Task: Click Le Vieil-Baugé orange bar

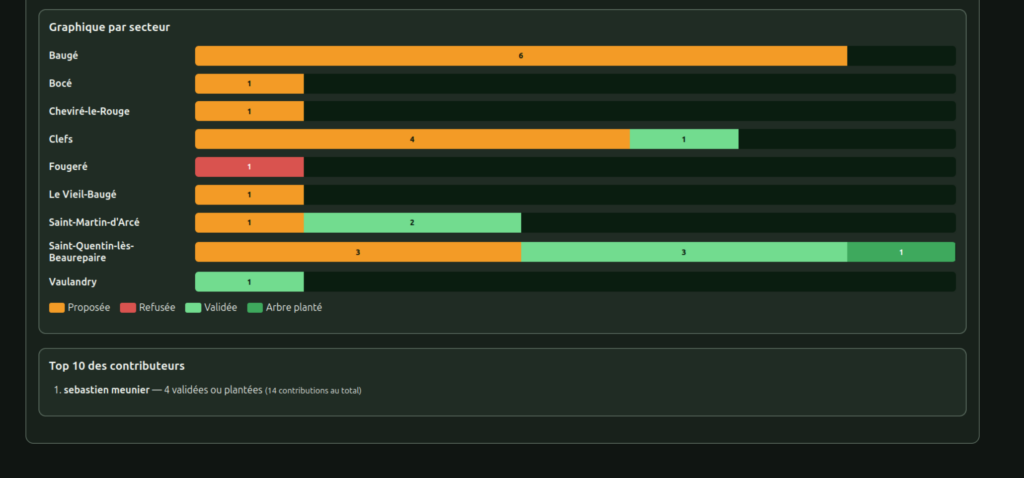Action: 249,195
